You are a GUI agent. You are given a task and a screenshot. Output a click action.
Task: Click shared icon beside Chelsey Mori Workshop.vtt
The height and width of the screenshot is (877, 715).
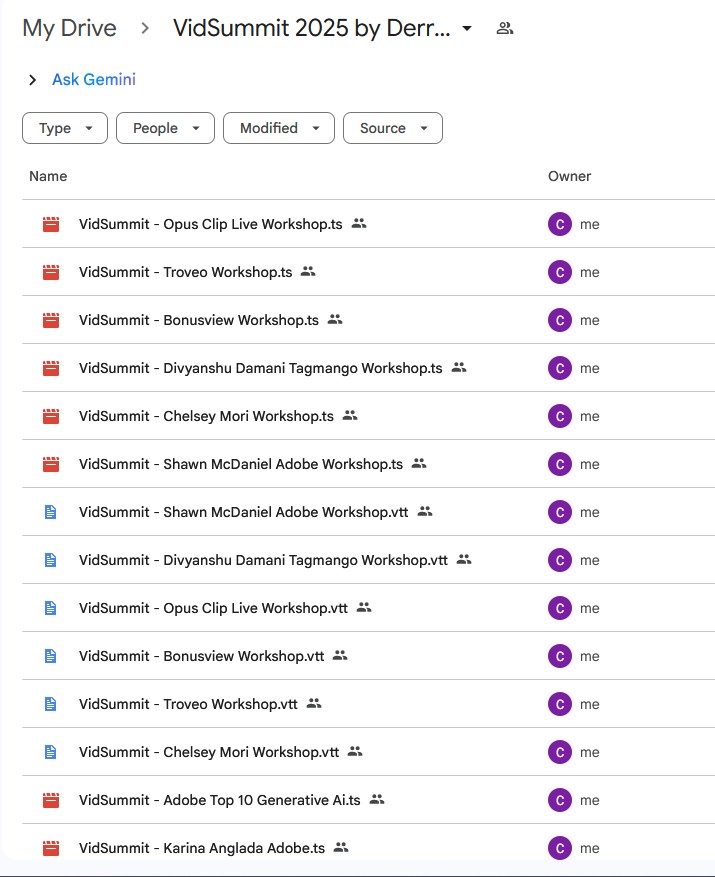[355, 752]
